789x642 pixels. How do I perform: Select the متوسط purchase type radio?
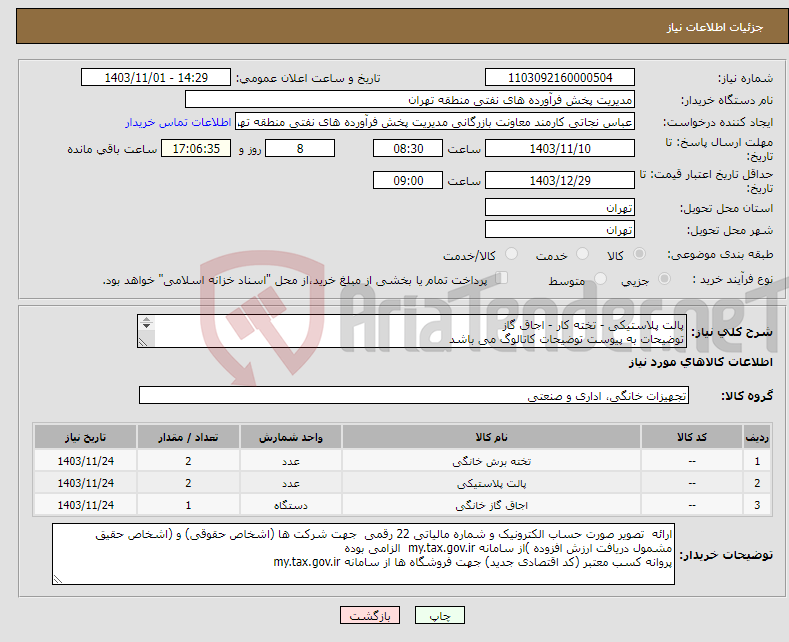tap(600, 279)
